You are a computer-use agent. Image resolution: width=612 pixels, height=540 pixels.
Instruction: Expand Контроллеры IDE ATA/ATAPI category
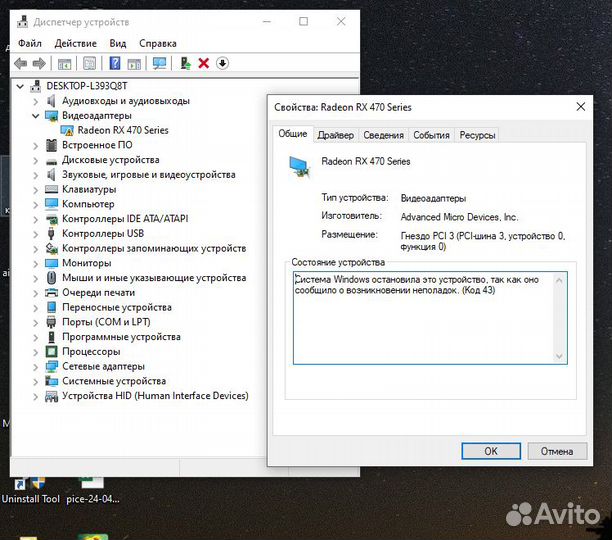click(x=36, y=219)
